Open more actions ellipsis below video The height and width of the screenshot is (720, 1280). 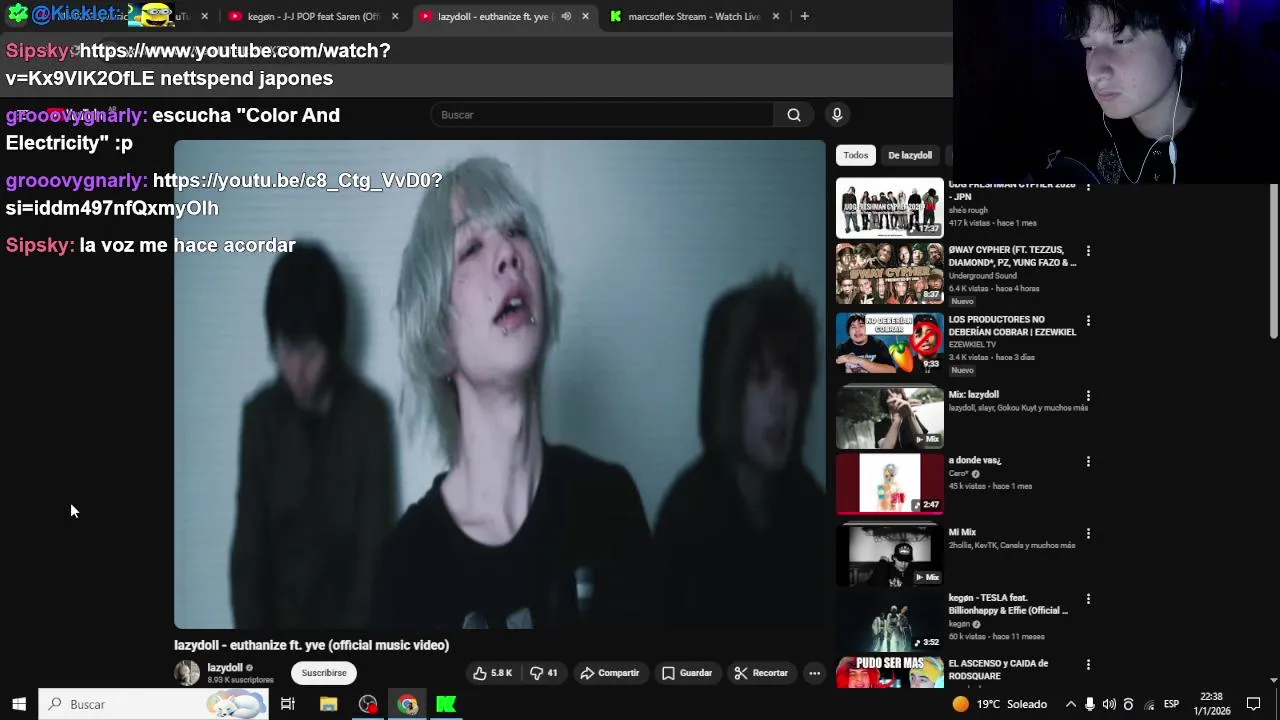pos(815,673)
